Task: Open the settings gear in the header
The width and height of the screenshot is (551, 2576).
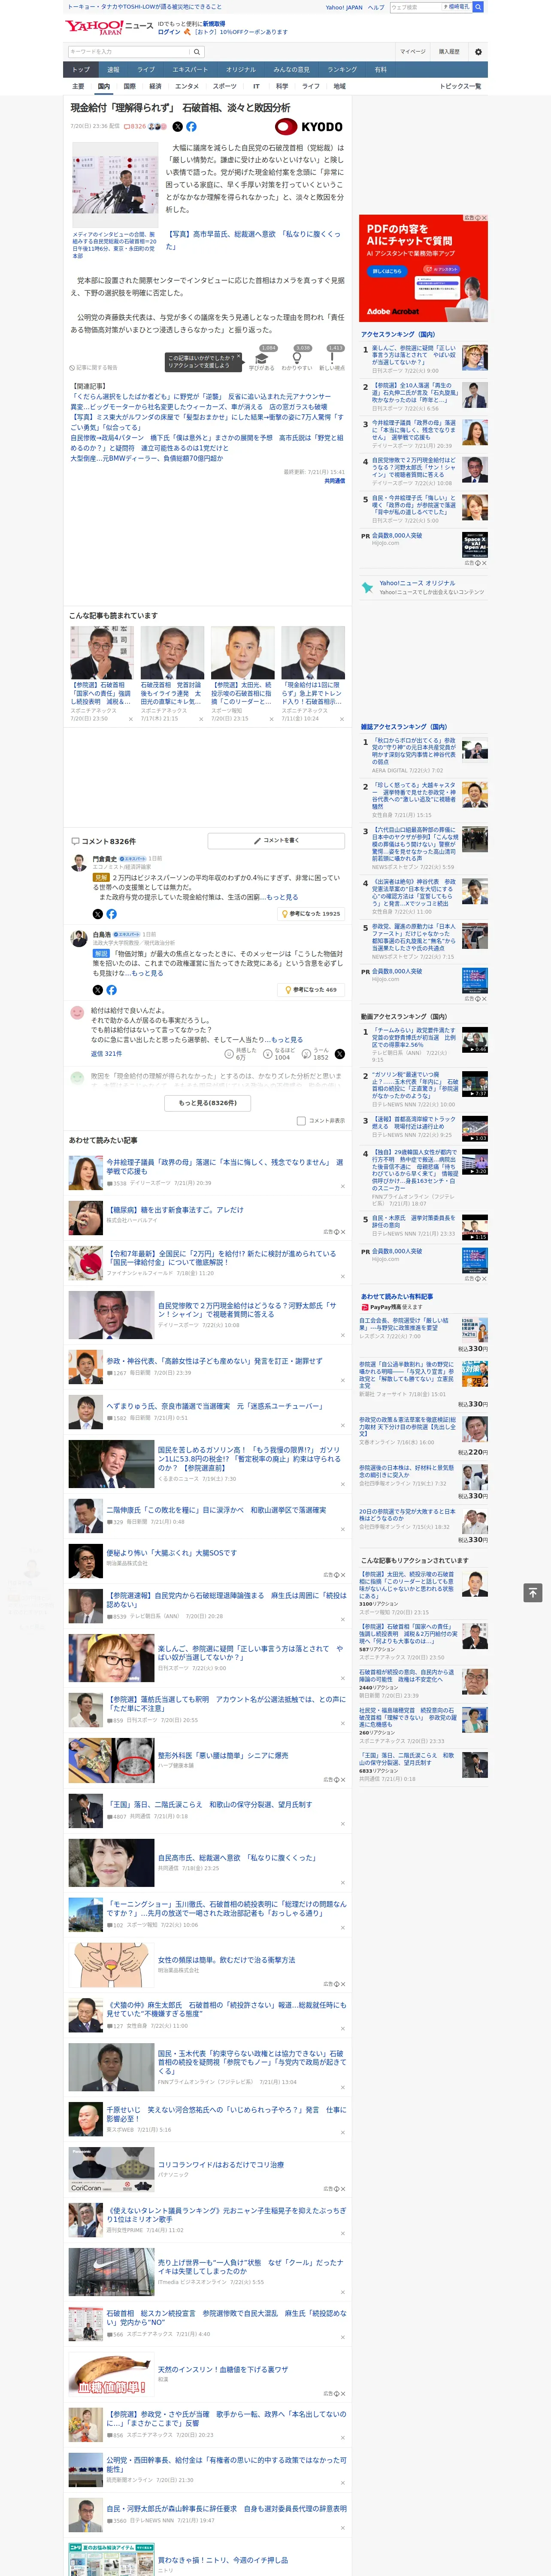Action: pos(478,52)
